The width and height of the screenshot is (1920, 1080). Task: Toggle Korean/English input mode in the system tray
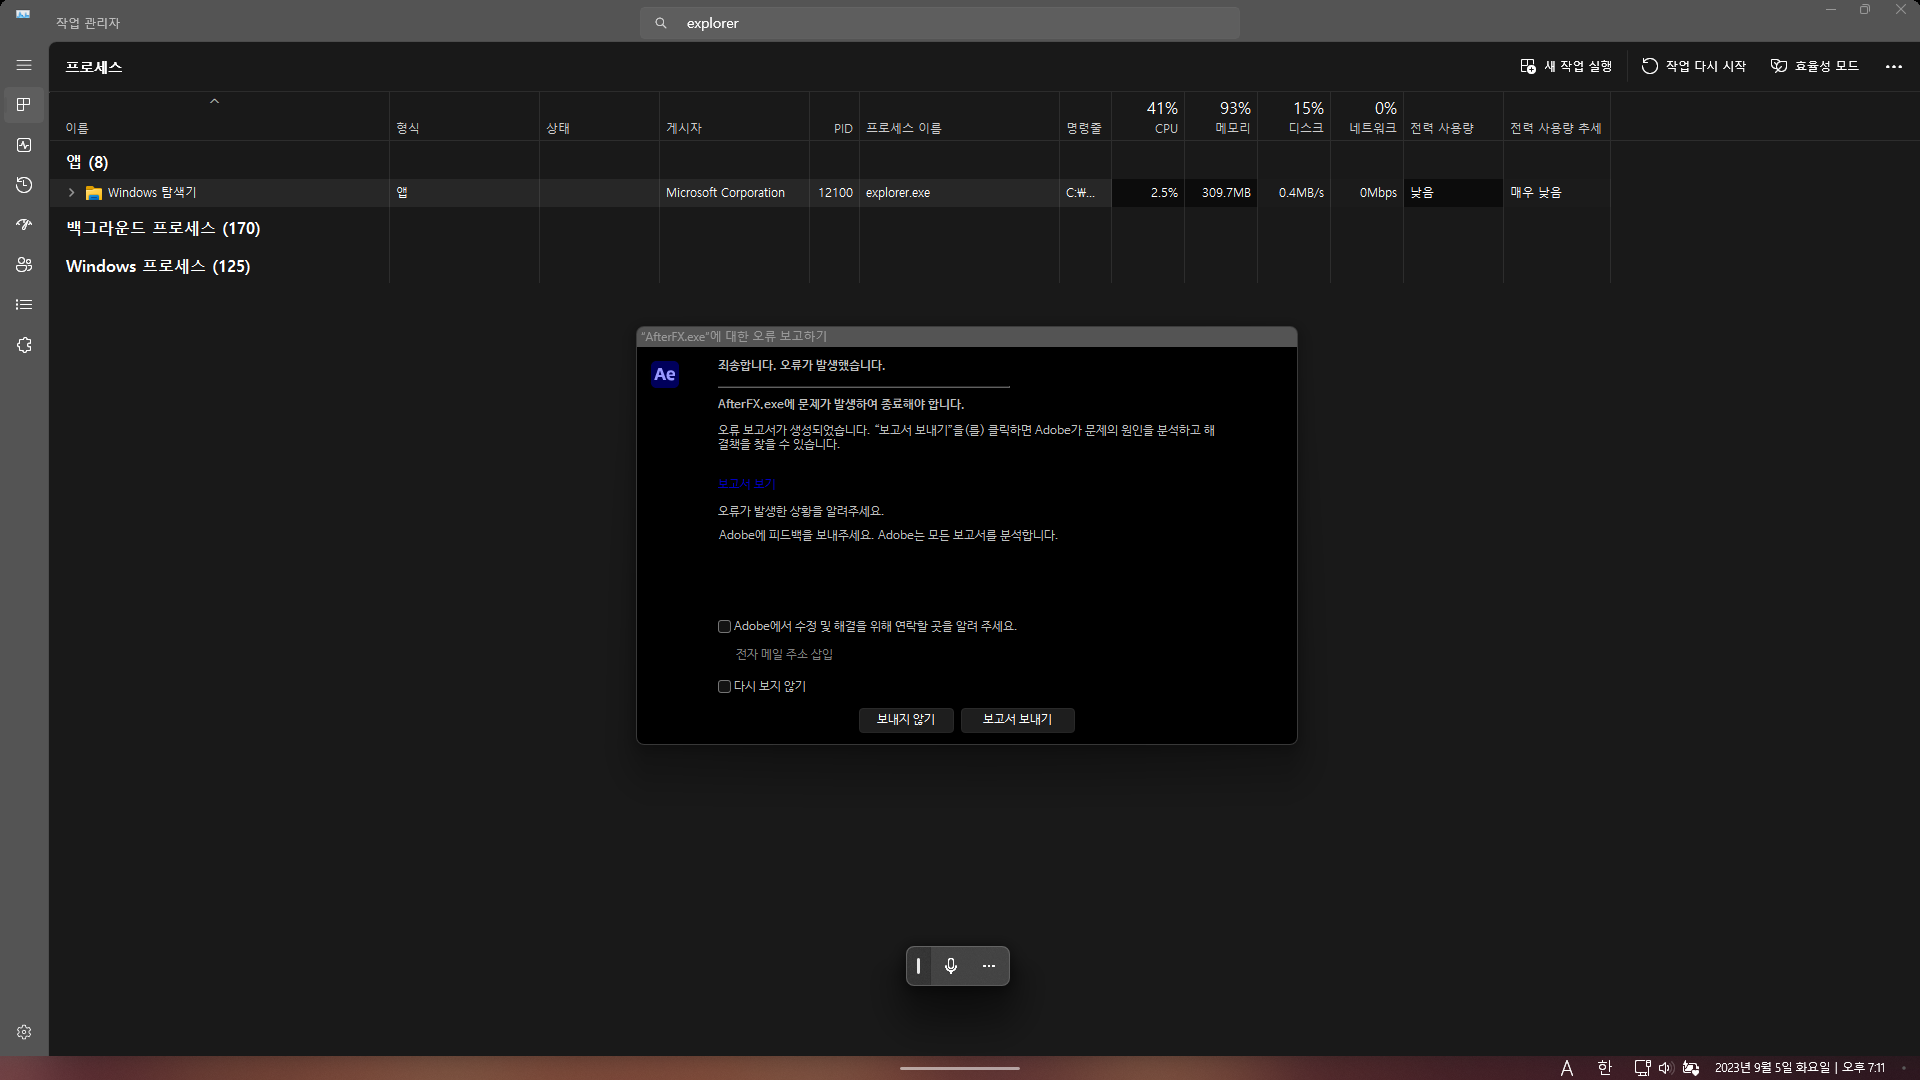pyautogui.click(x=1604, y=1067)
